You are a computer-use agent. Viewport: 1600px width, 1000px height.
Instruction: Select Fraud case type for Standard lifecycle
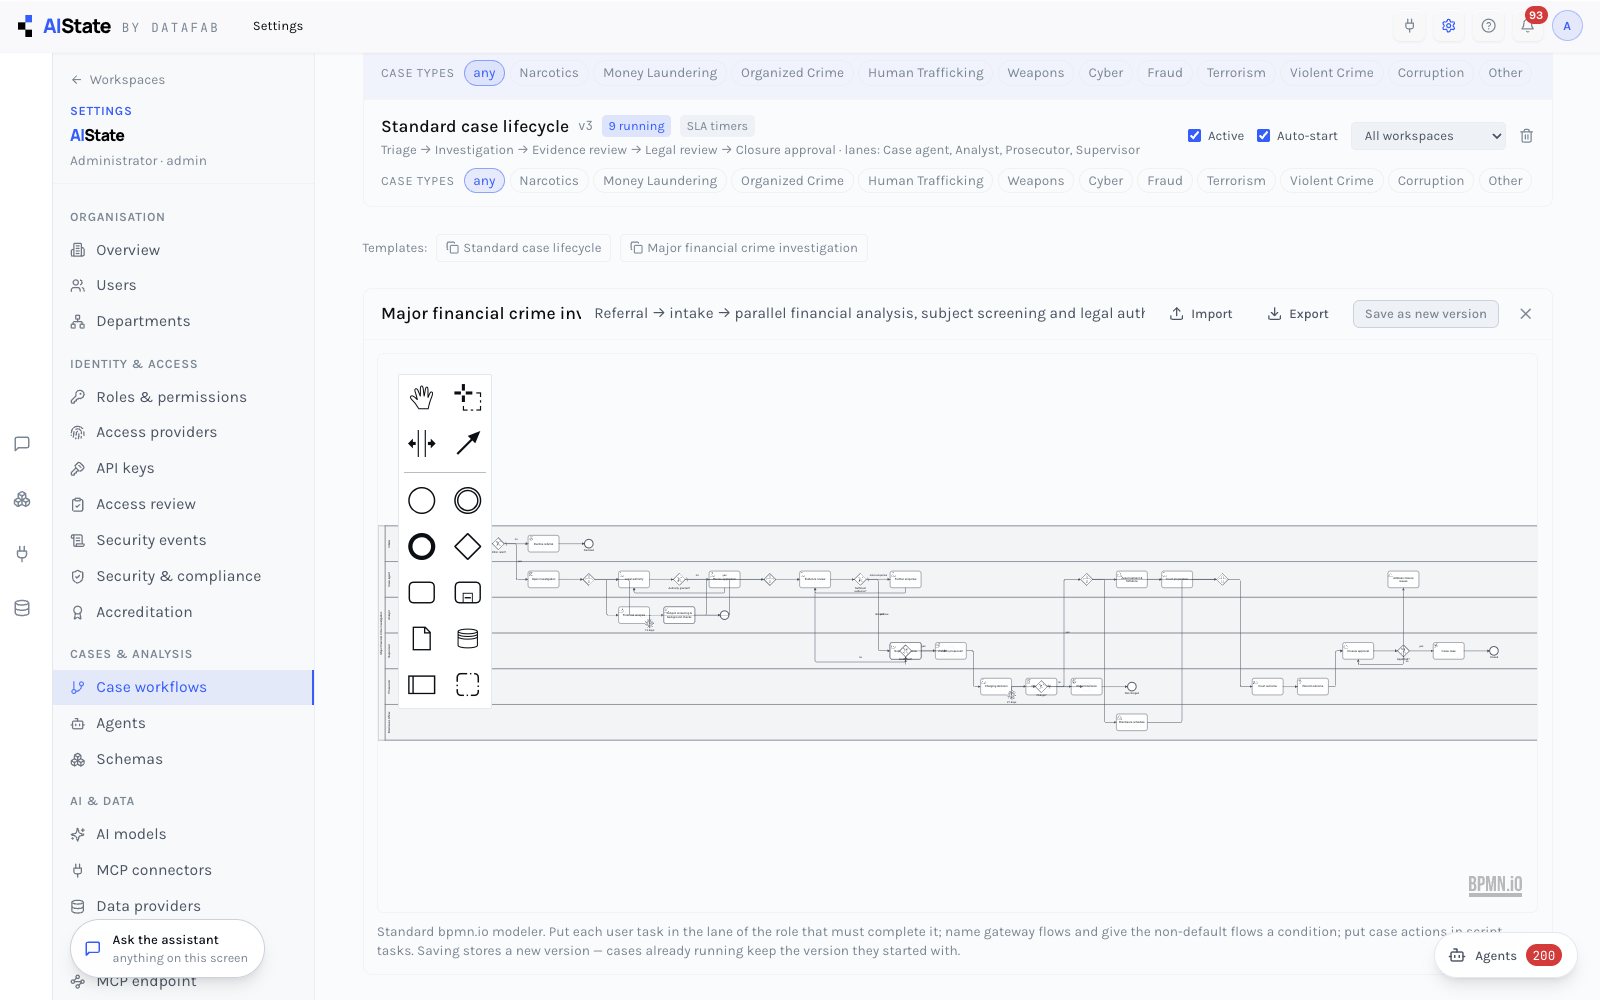click(x=1165, y=181)
